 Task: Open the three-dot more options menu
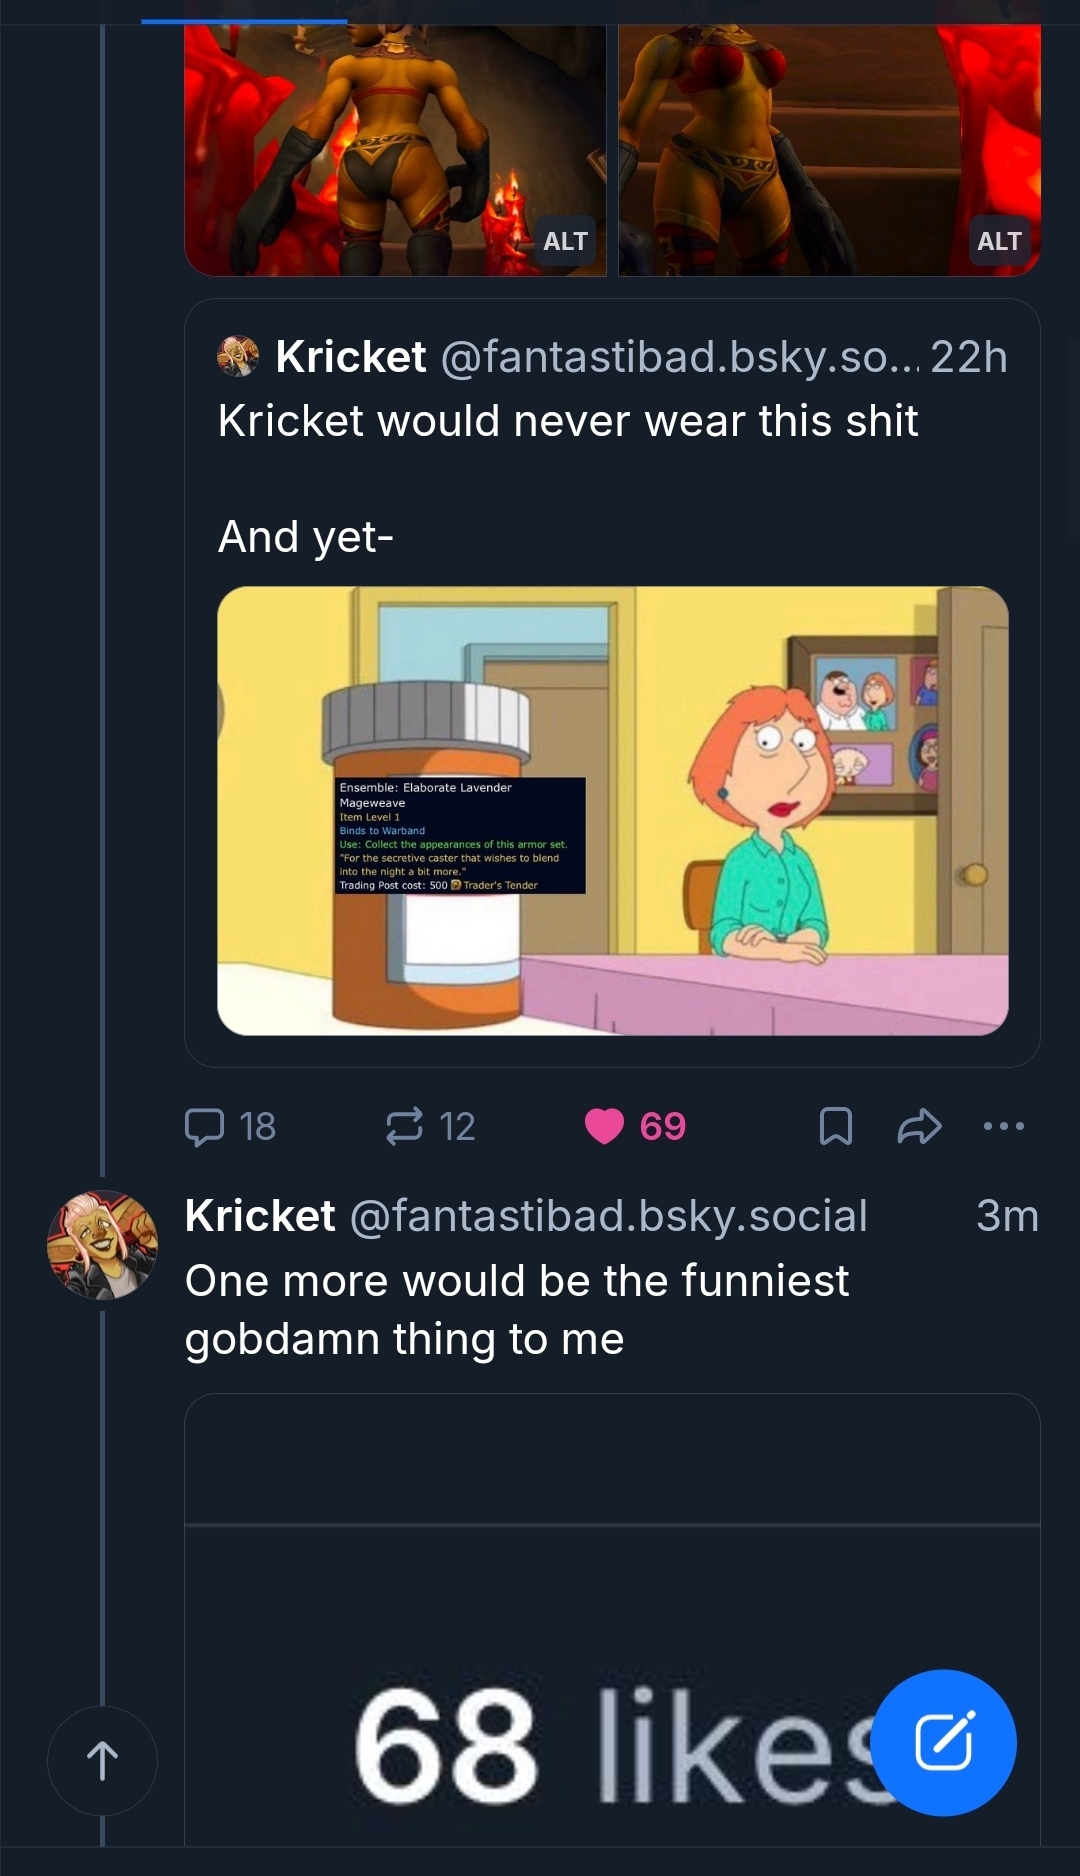pyautogui.click(x=1003, y=1126)
